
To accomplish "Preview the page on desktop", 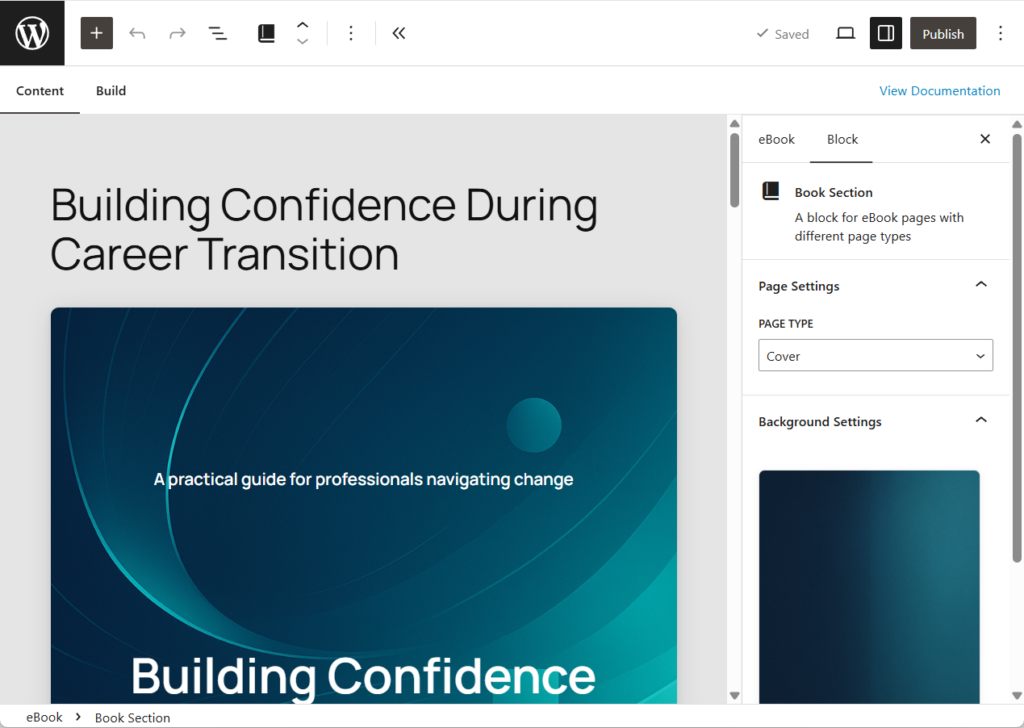I will (845, 33).
